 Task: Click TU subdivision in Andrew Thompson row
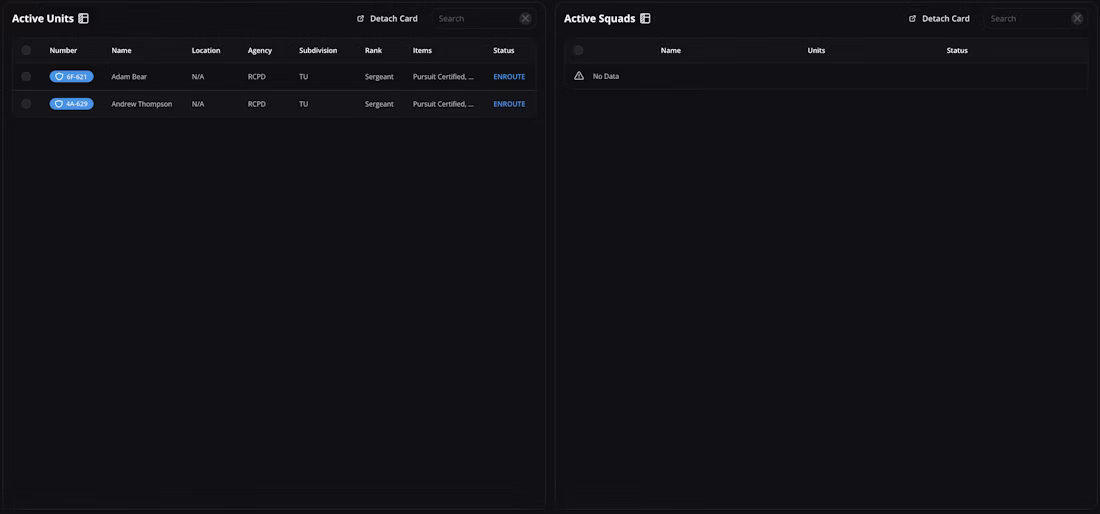coord(304,104)
